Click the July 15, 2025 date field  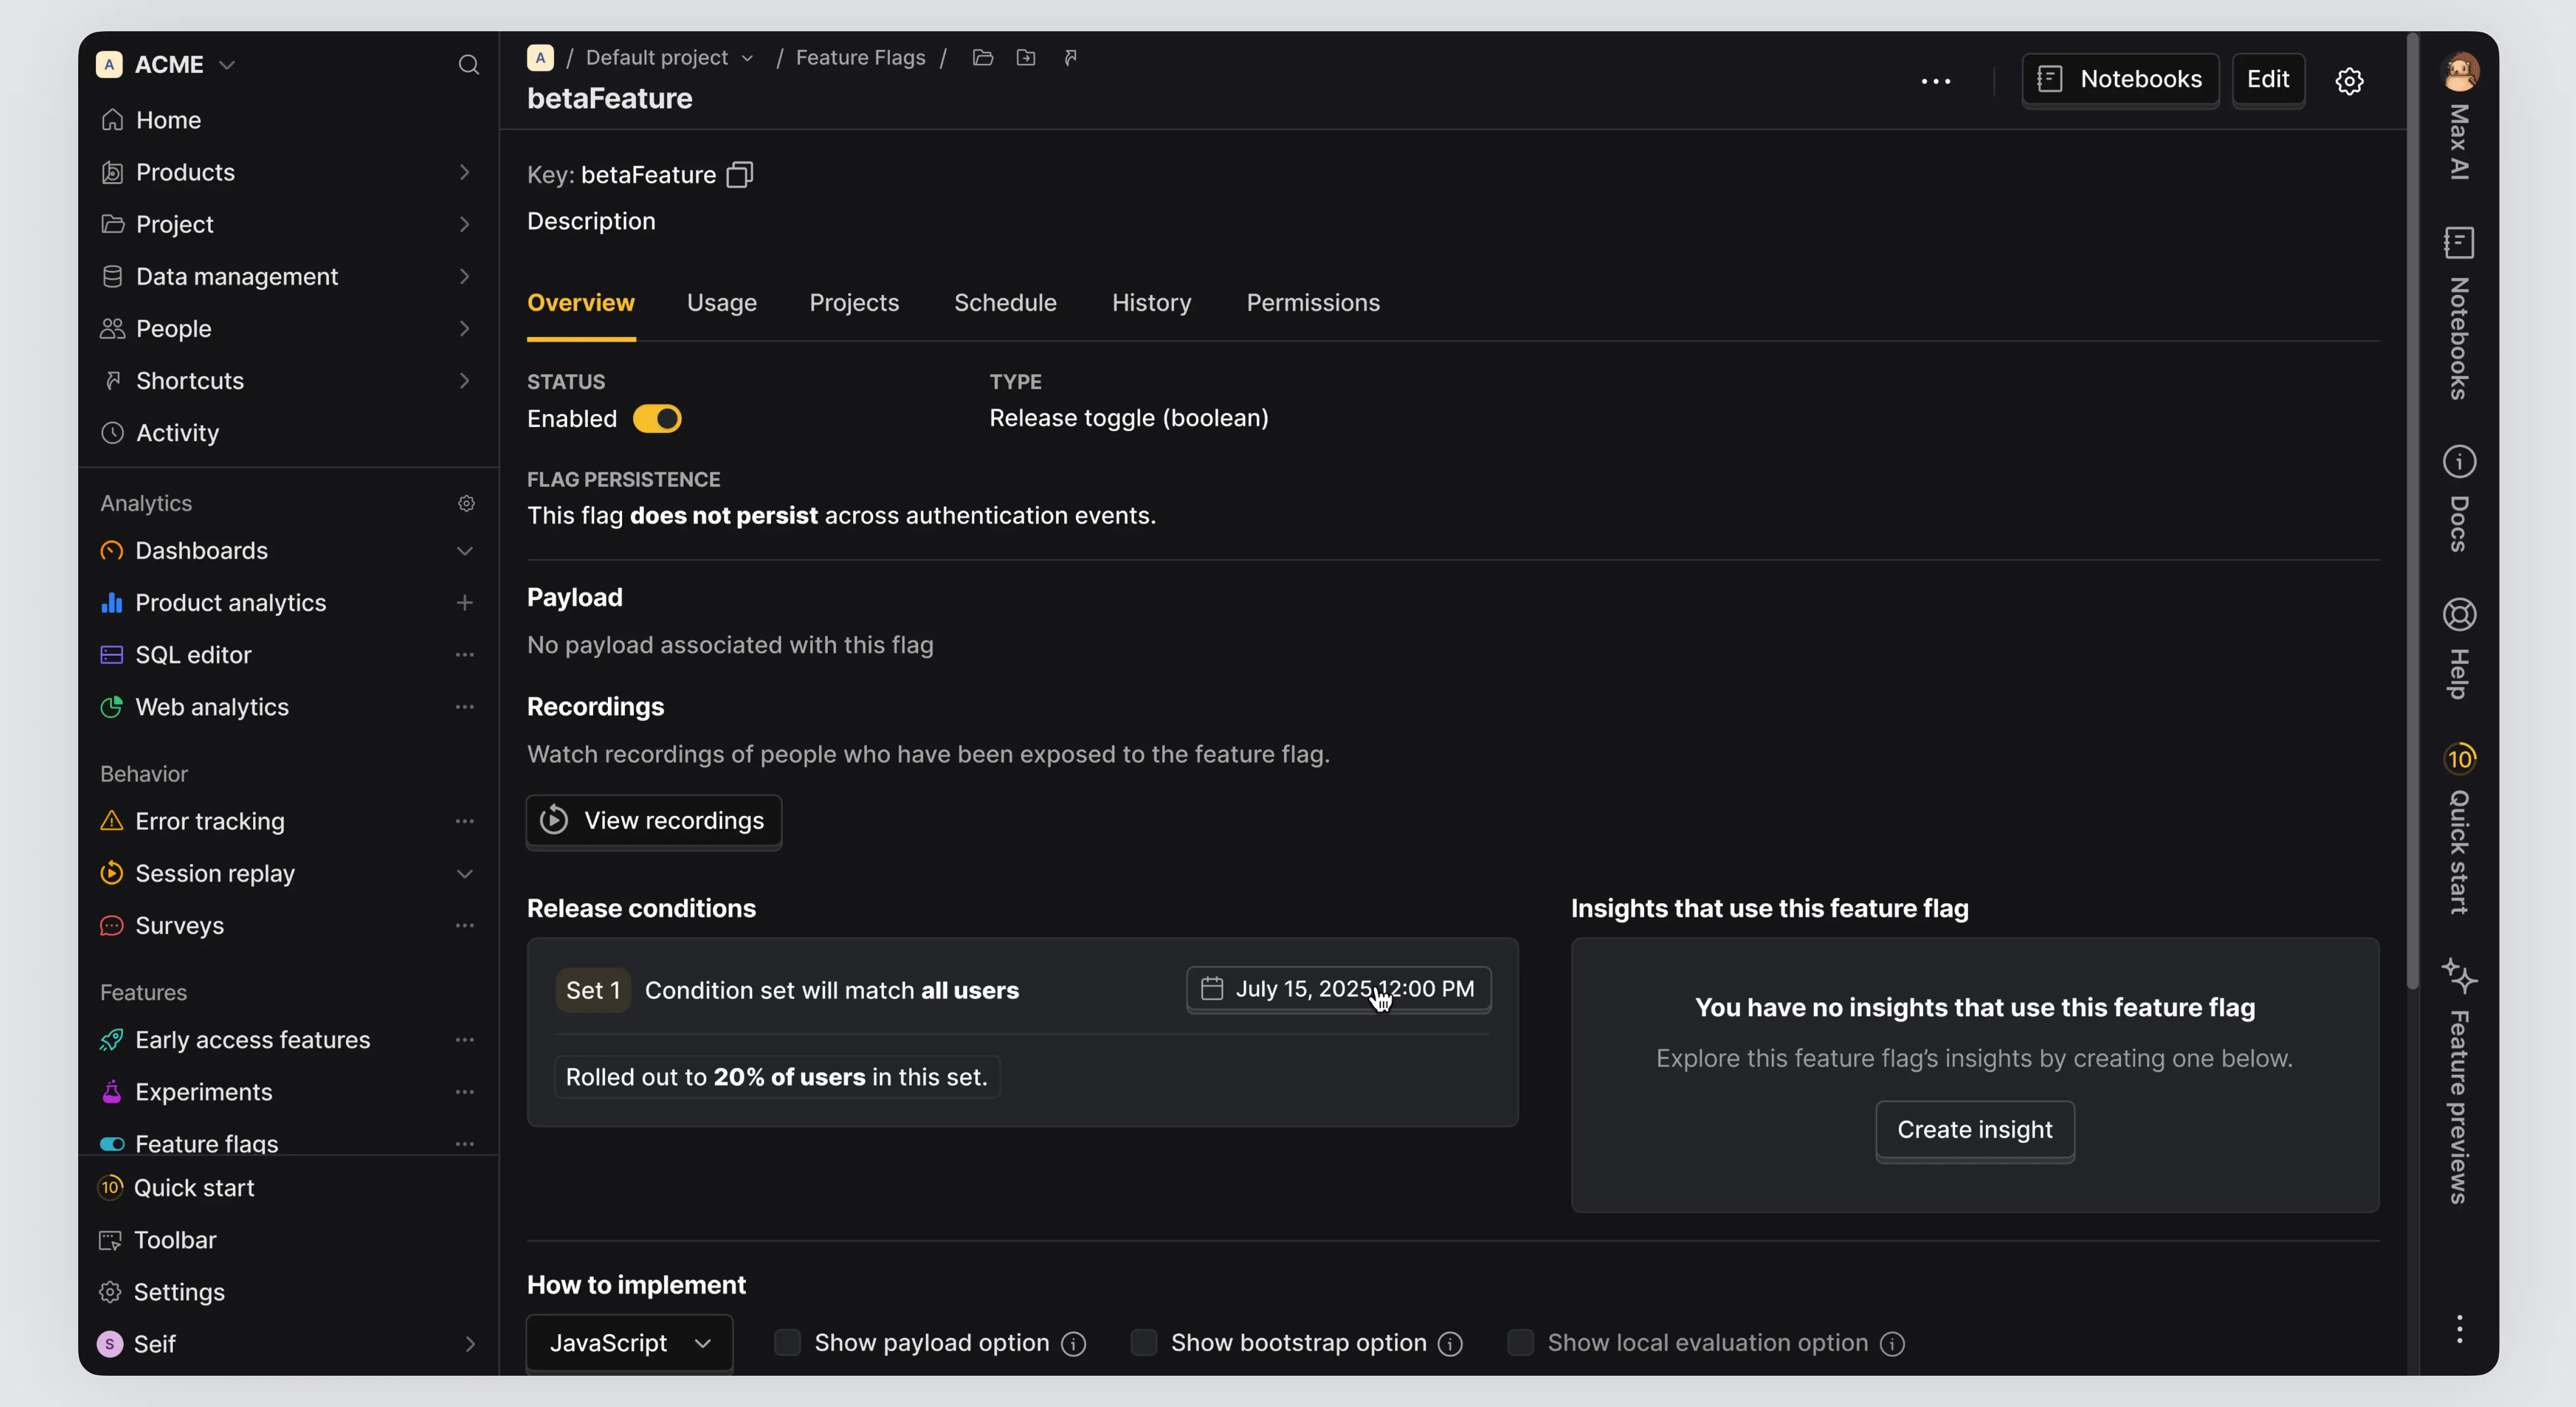pos(1338,989)
